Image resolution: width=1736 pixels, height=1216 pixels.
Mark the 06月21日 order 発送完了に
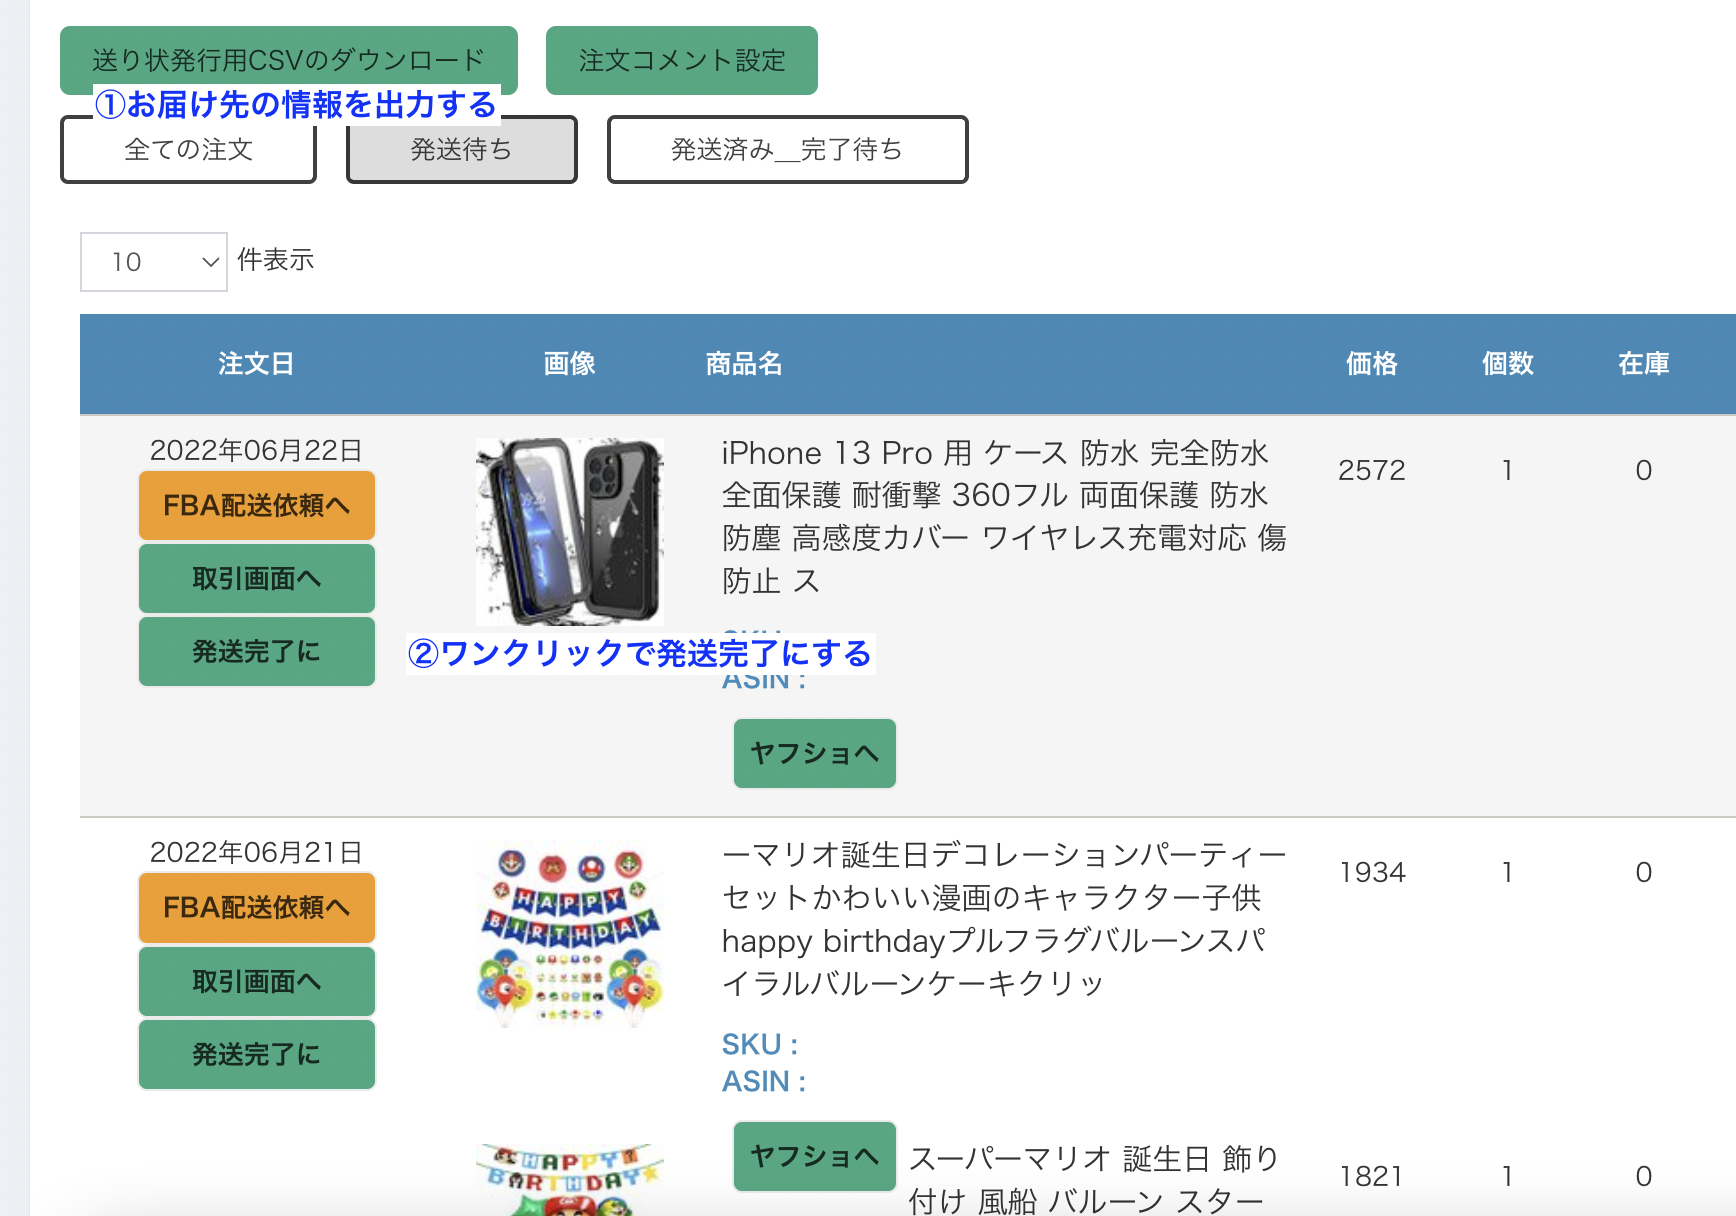pyautogui.click(x=257, y=1055)
